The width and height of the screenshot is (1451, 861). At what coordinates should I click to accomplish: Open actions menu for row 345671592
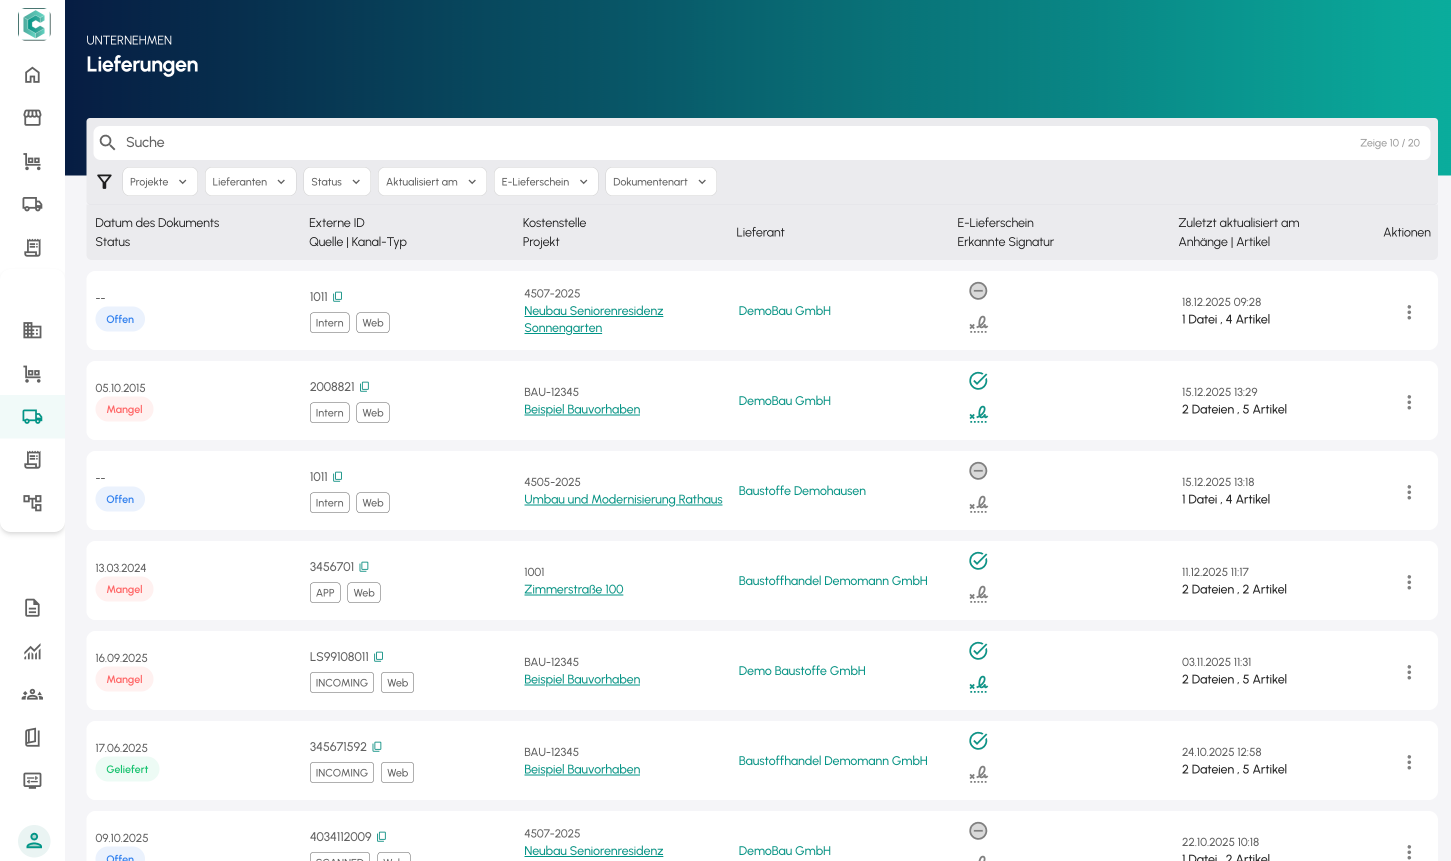pos(1409,762)
